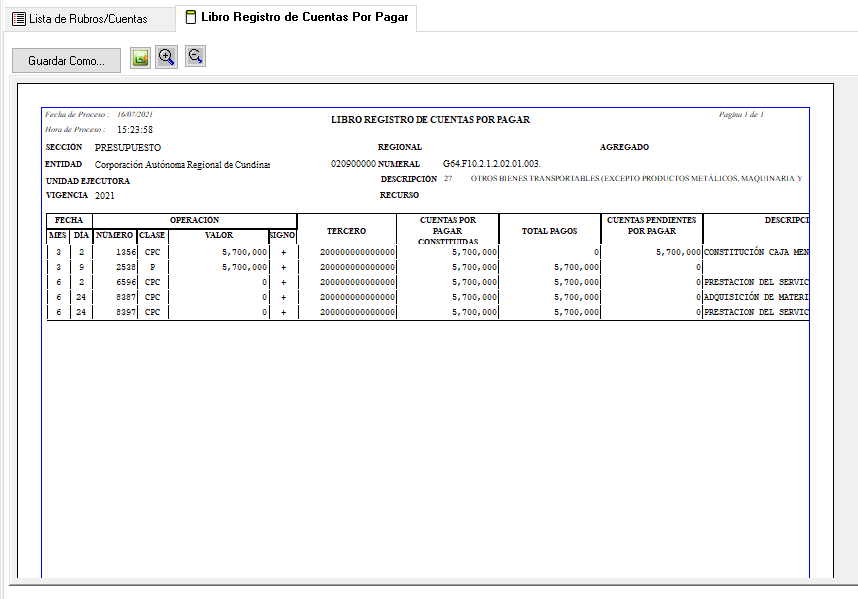Click the TOTAL PAGOS column header
The width and height of the screenshot is (858, 599).
(x=549, y=231)
